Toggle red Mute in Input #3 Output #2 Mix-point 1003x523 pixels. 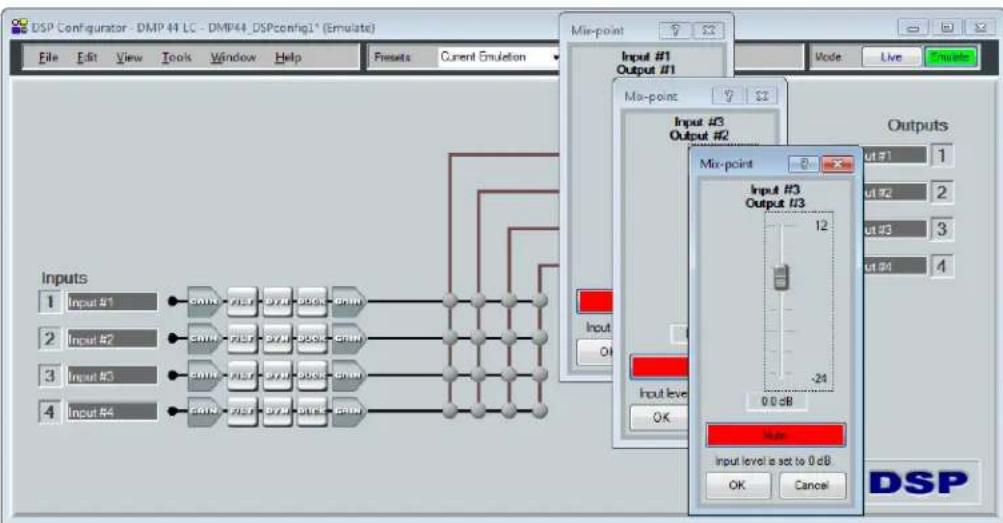pyautogui.click(x=659, y=367)
